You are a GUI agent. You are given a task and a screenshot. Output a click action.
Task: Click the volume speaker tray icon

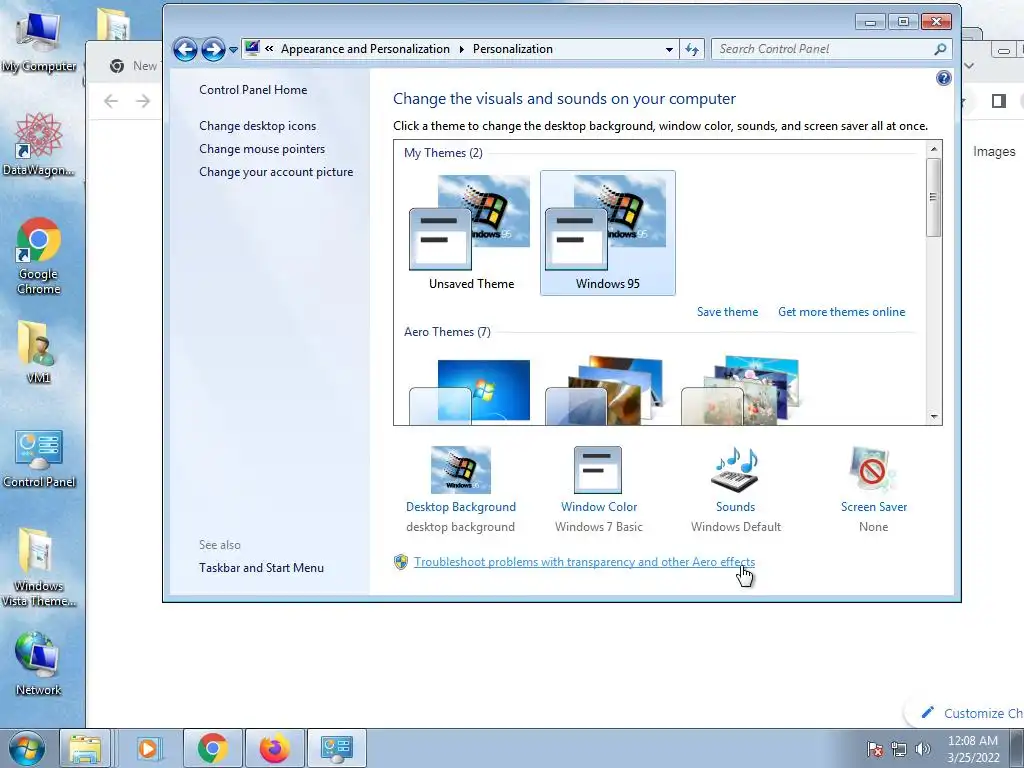(923, 749)
